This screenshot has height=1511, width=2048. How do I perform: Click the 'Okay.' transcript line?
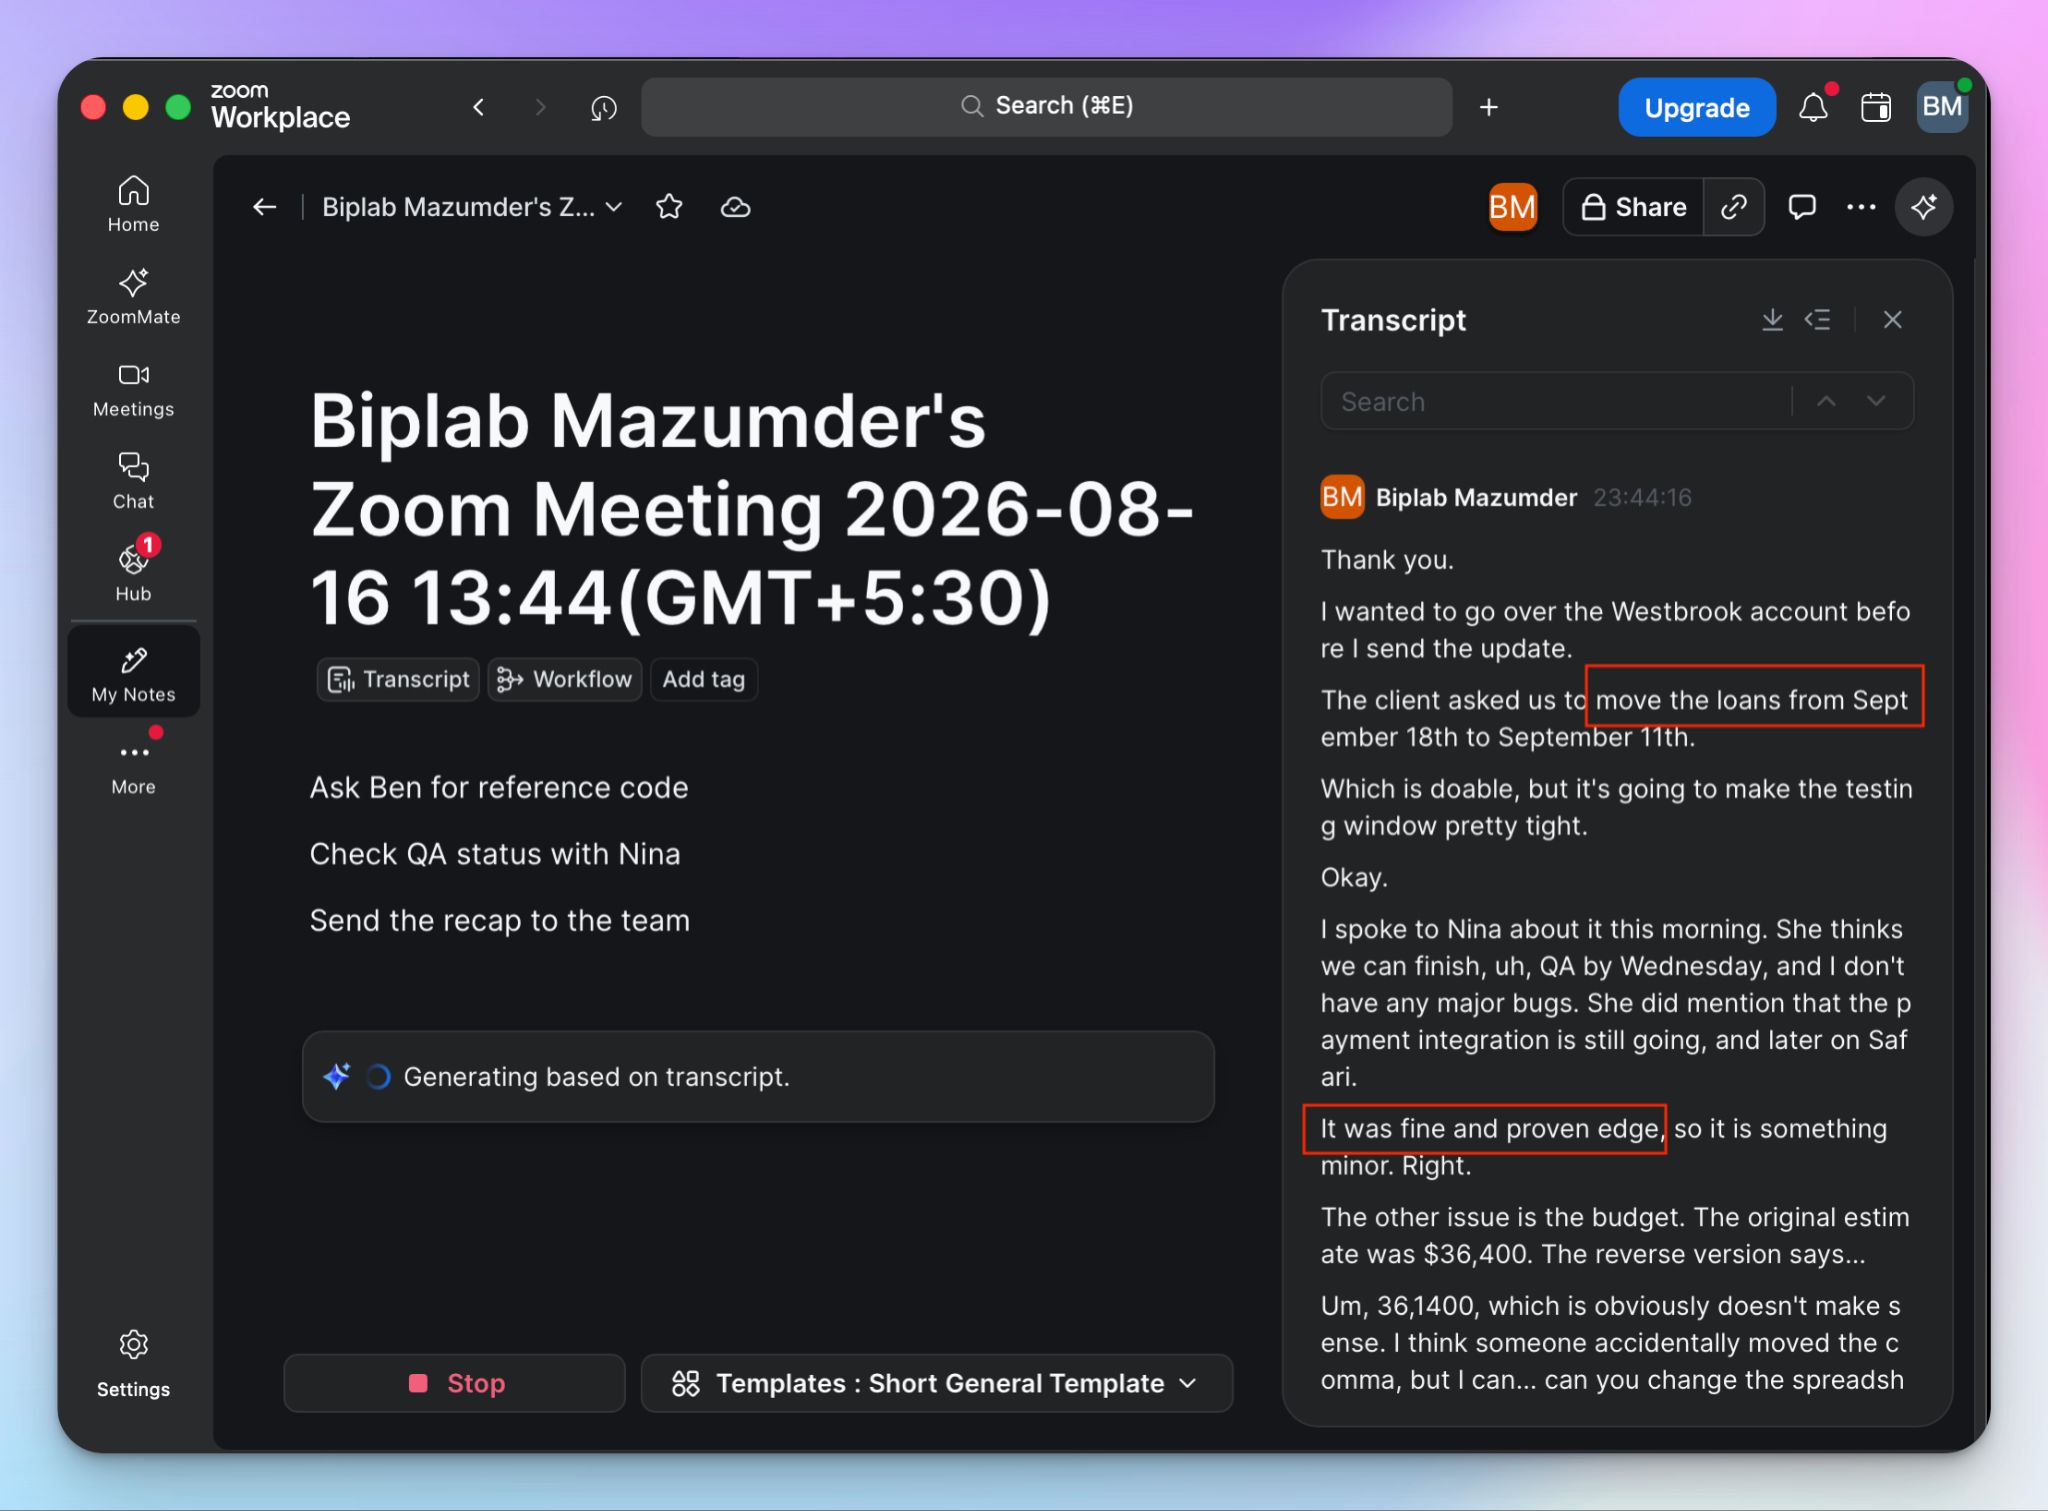point(1354,878)
